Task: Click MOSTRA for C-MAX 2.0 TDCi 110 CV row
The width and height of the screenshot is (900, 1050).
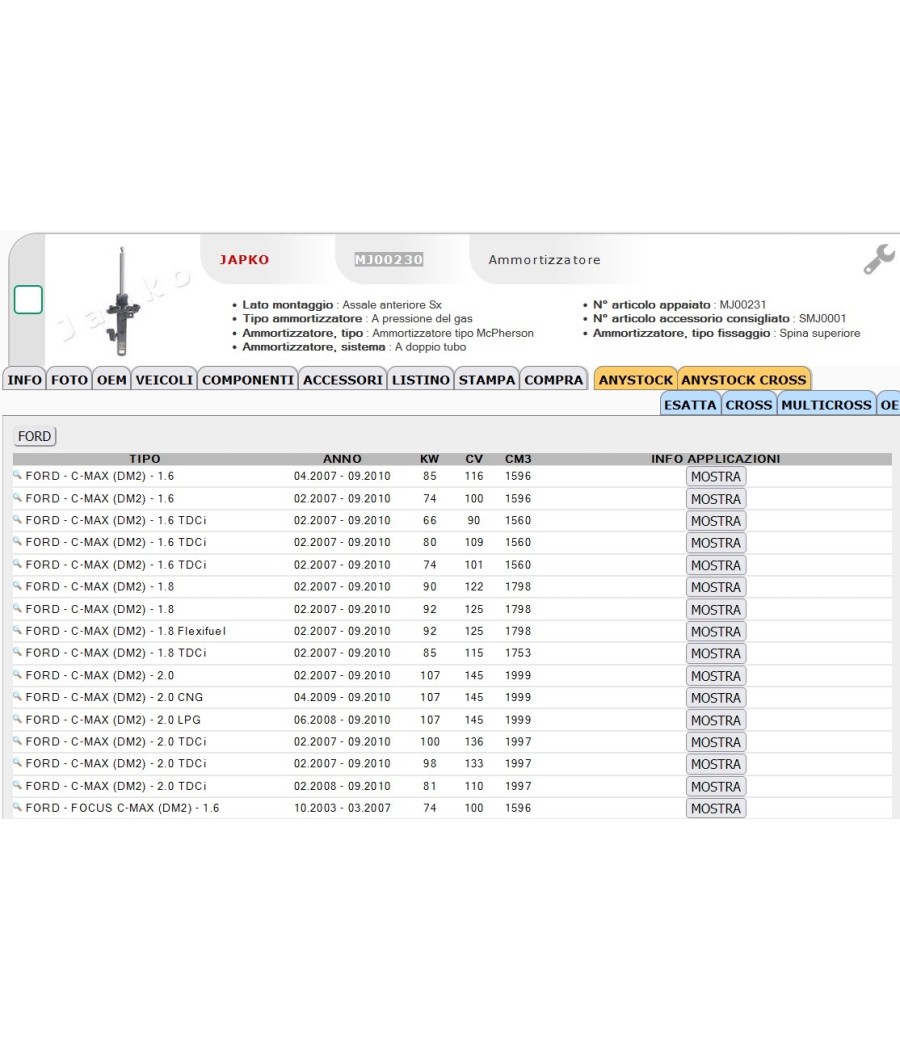Action: (x=716, y=786)
